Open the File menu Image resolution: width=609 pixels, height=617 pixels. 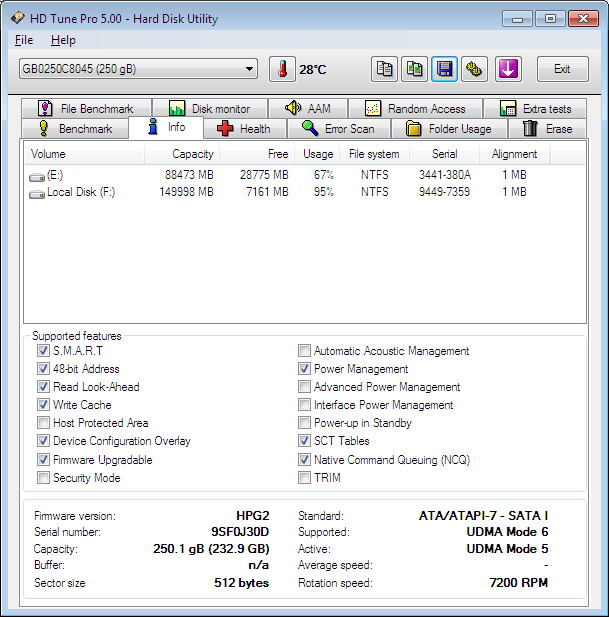[24, 40]
